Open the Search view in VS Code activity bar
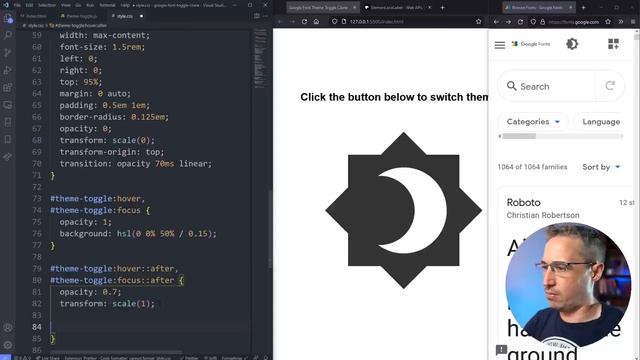Image resolution: width=640 pixels, height=360 pixels. coord(8,36)
